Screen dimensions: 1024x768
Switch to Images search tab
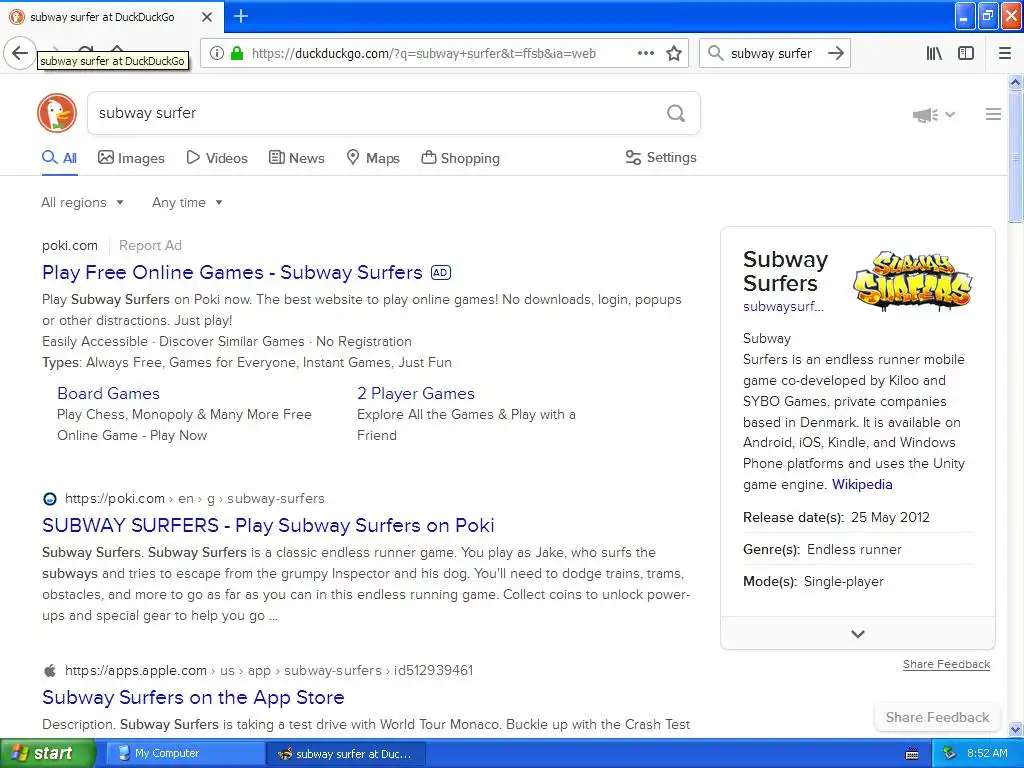click(x=131, y=158)
